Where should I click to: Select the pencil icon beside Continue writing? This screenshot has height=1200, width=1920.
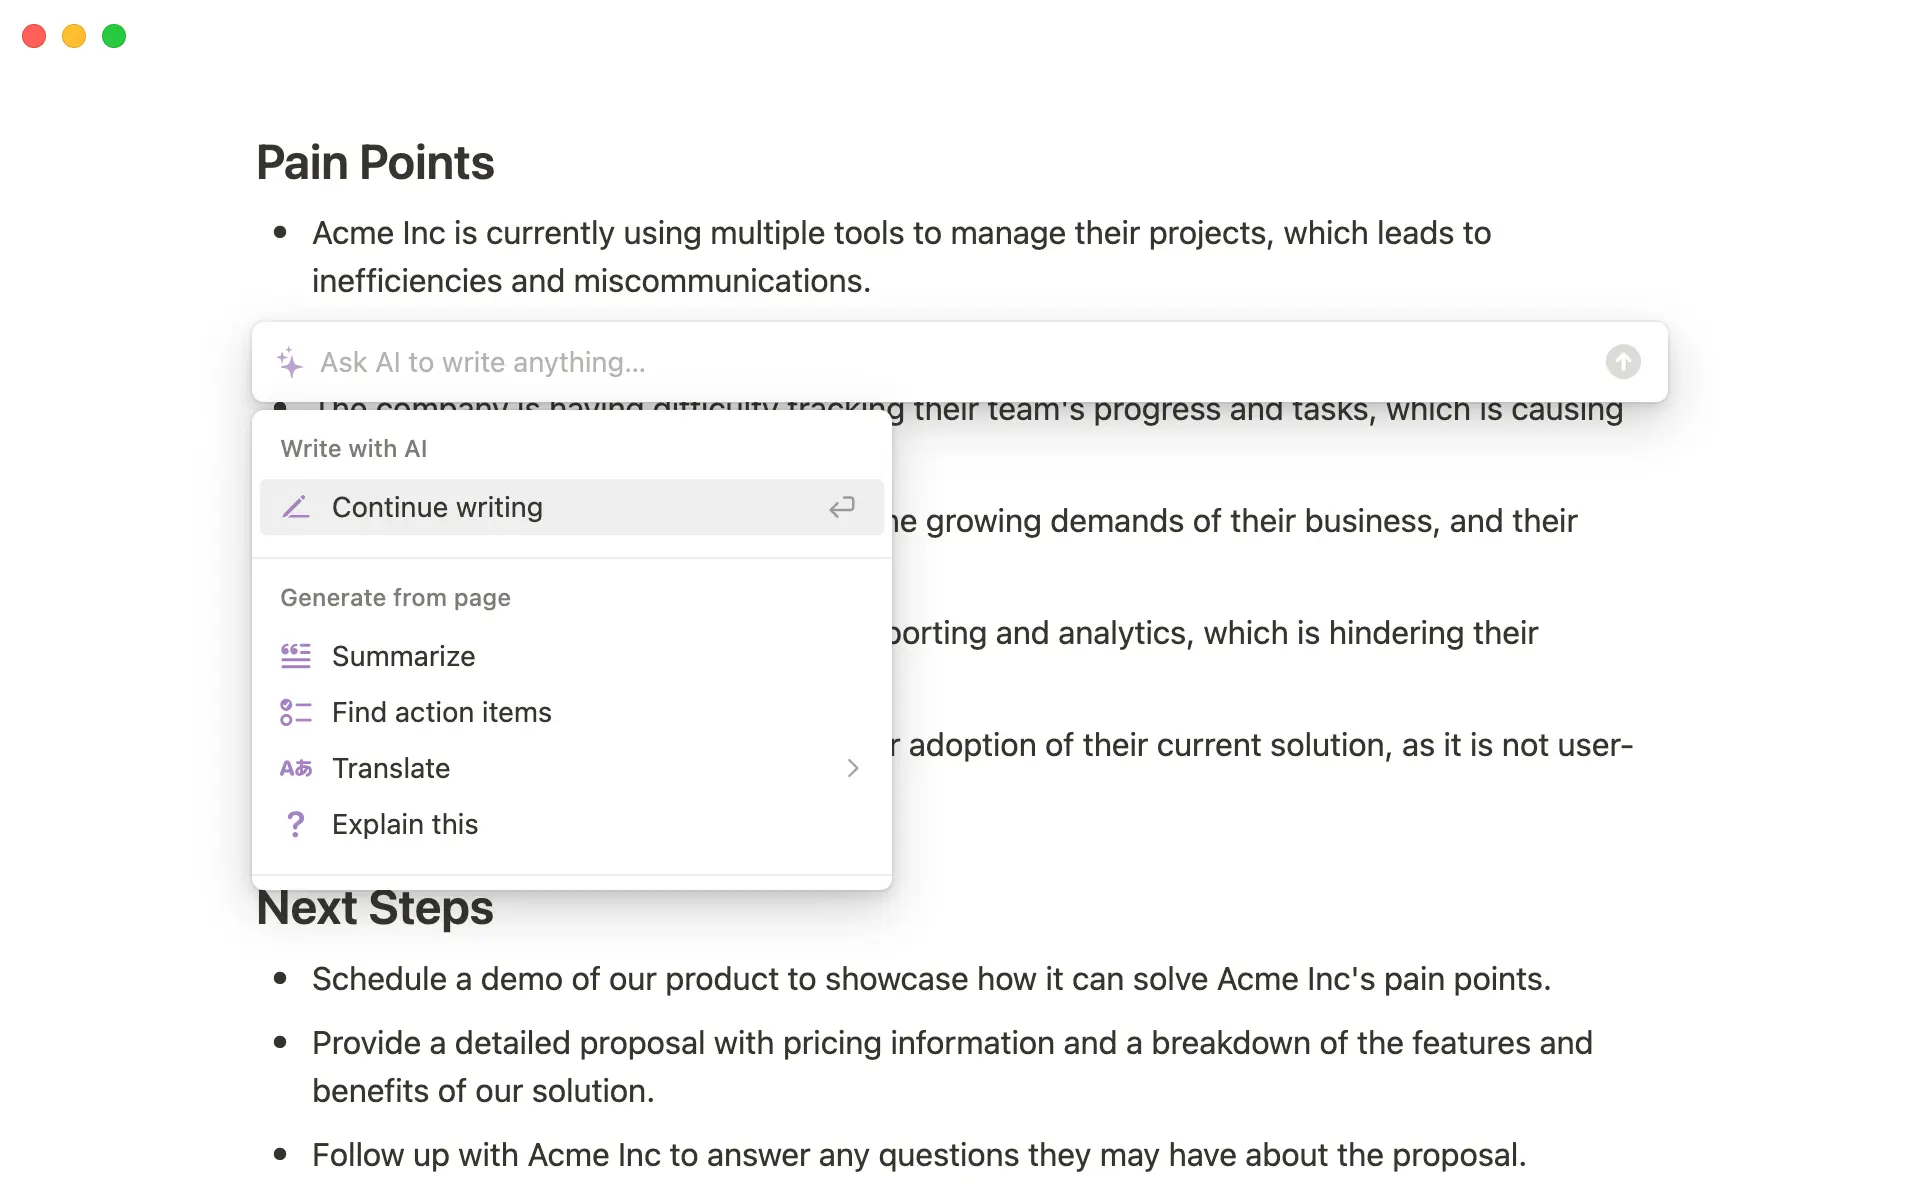(296, 507)
